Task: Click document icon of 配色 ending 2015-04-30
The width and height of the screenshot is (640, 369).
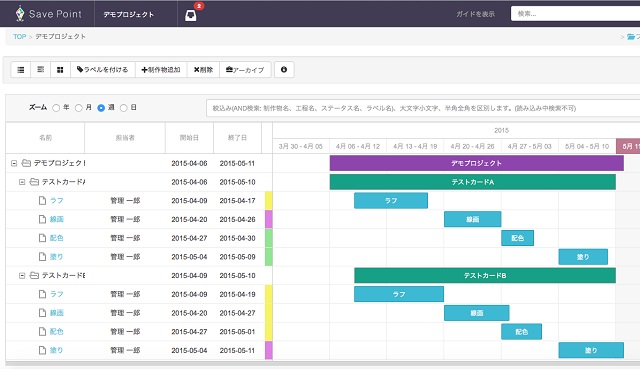Action: pyautogui.click(x=42, y=238)
